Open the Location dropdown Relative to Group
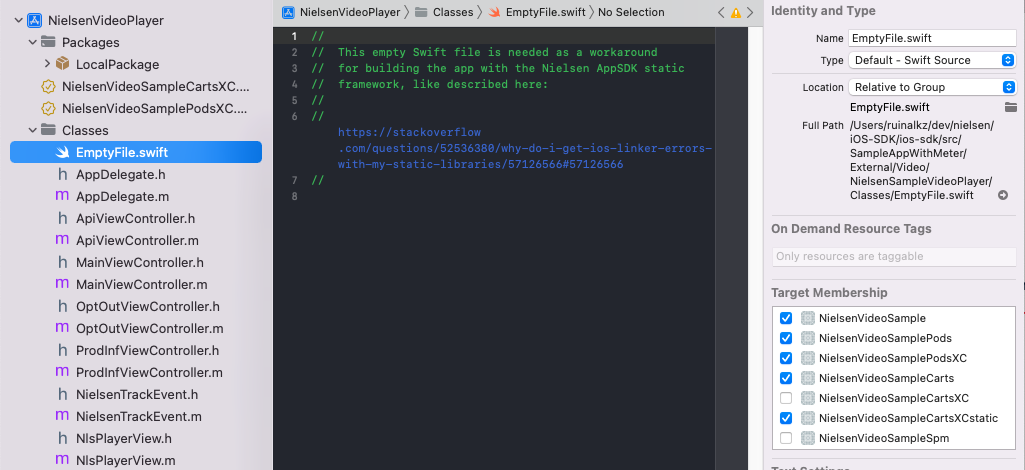 [932, 87]
